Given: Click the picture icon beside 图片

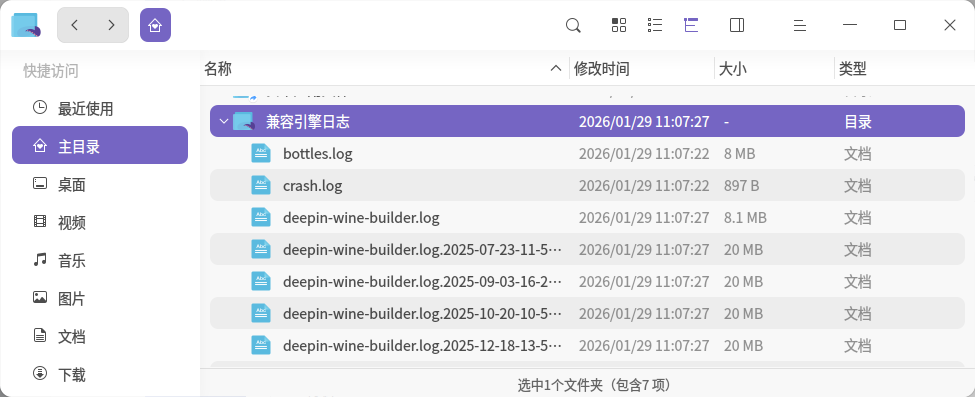Looking at the screenshot, I should (x=40, y=297).
